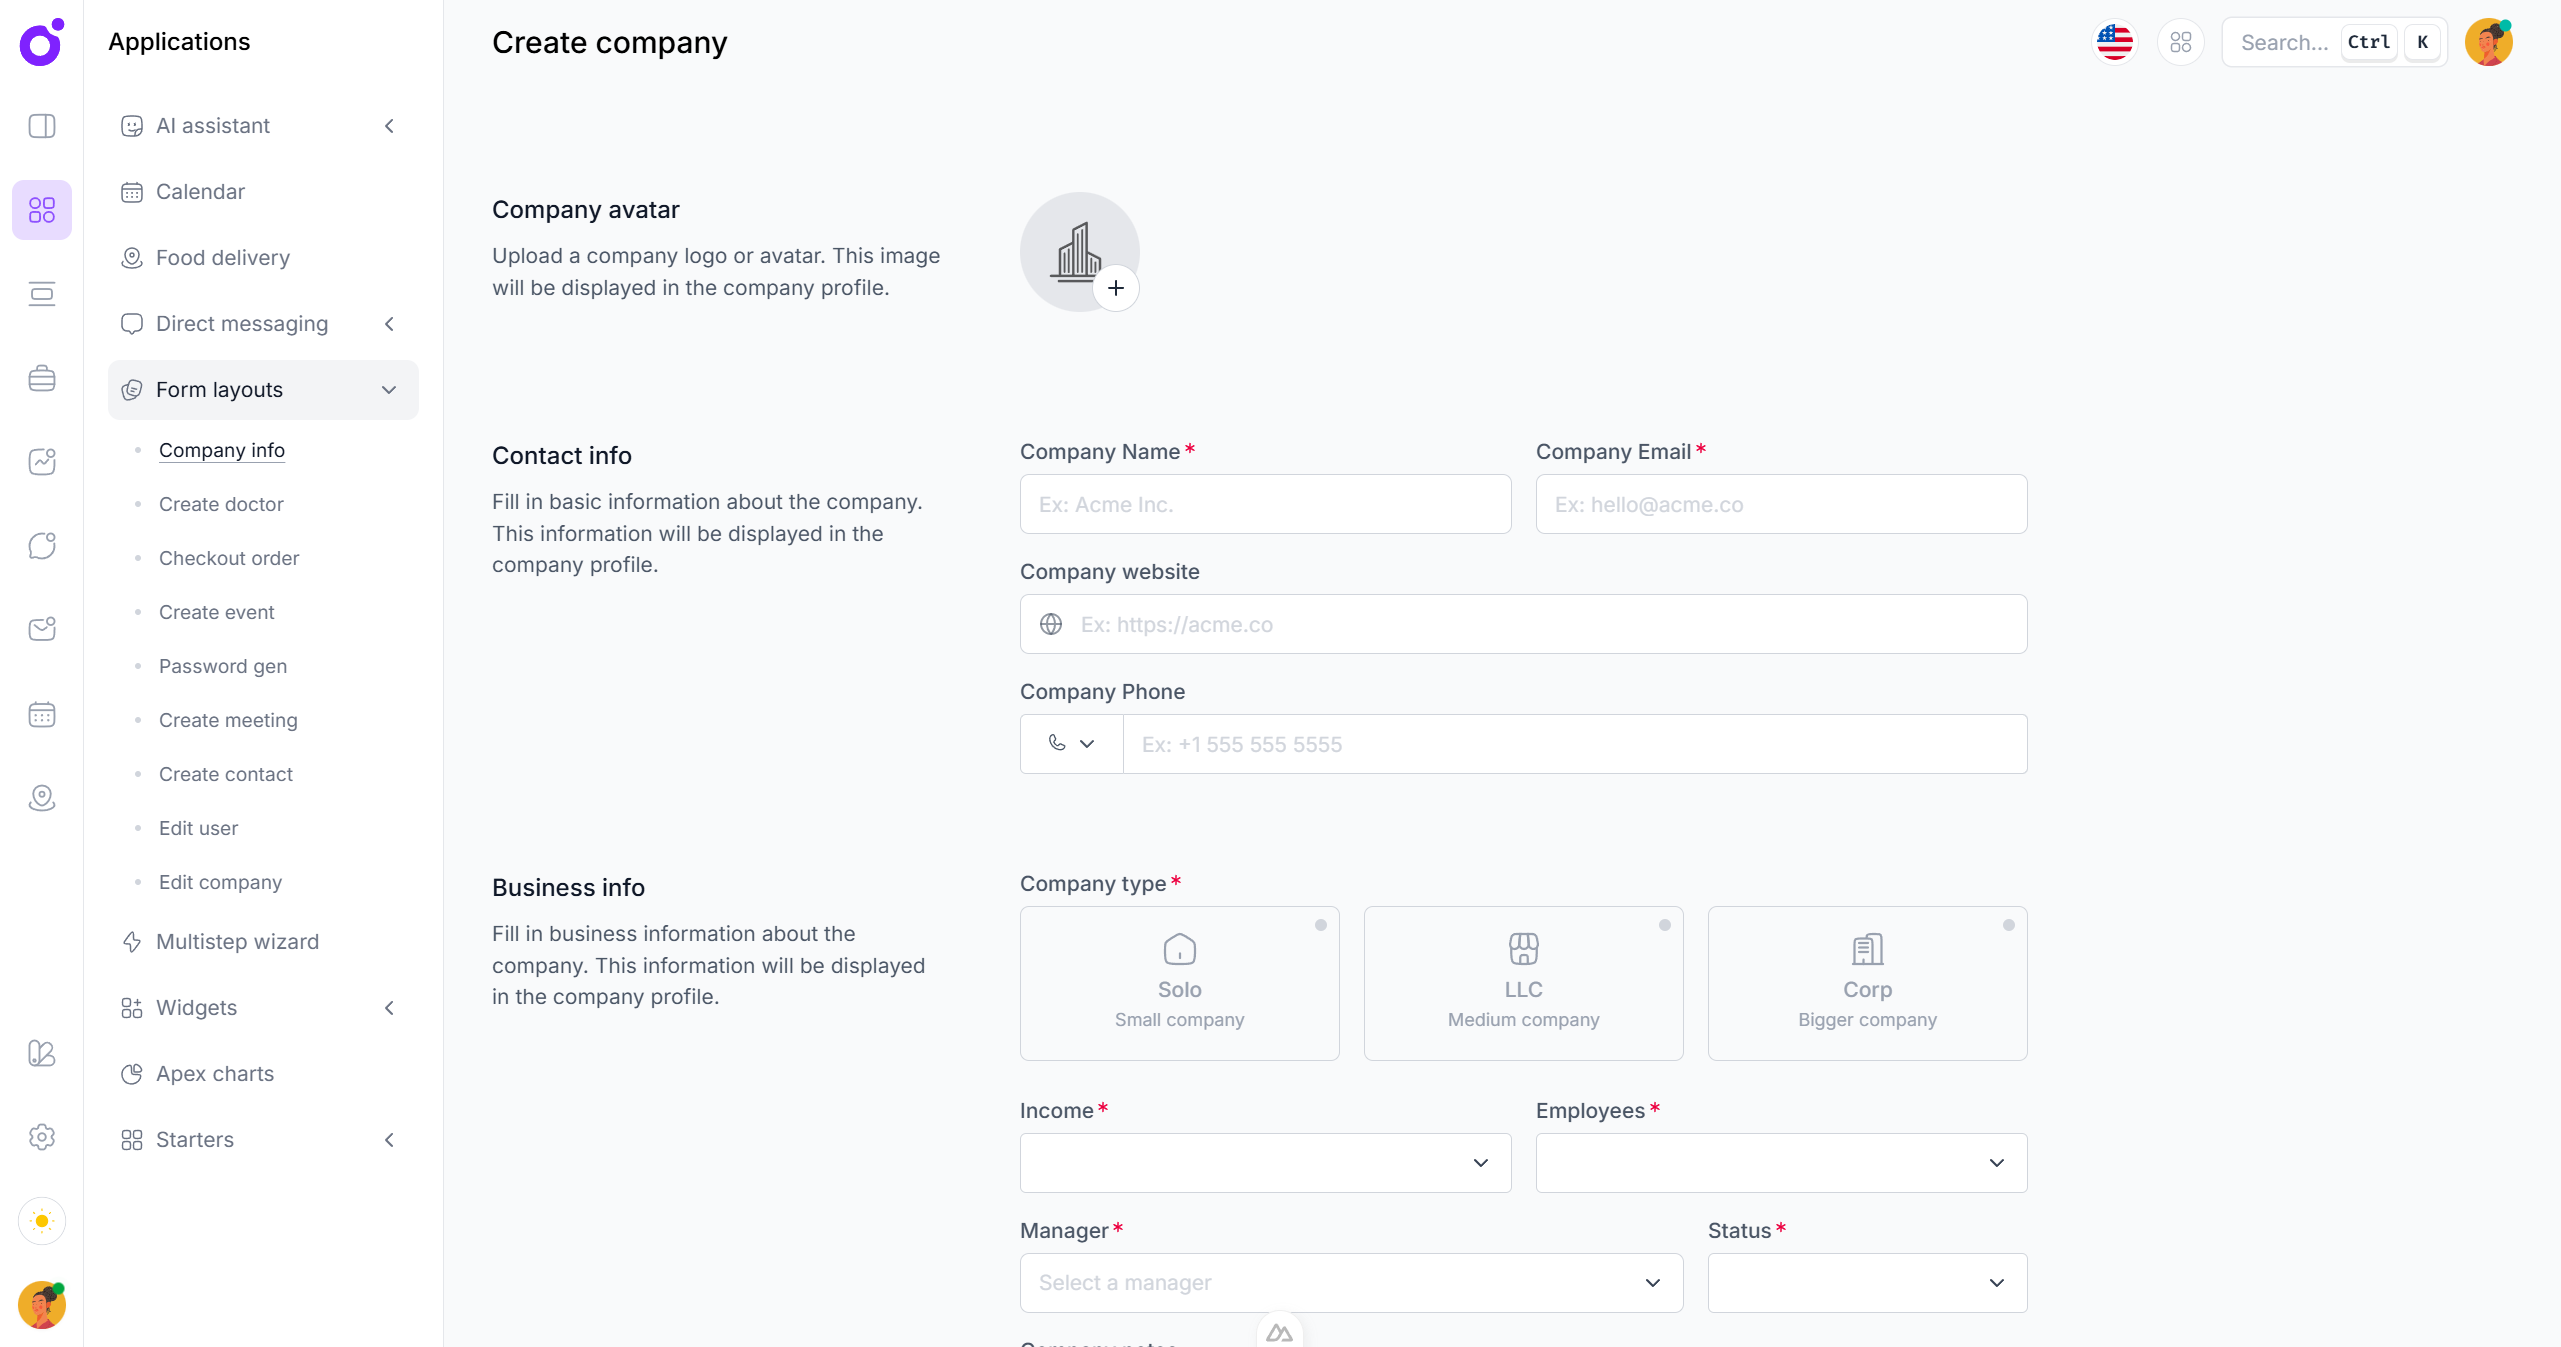This screenshot has width=2561, height=1347.
Task: Click the plus icon on company avatar
Action: (1116, 288)
